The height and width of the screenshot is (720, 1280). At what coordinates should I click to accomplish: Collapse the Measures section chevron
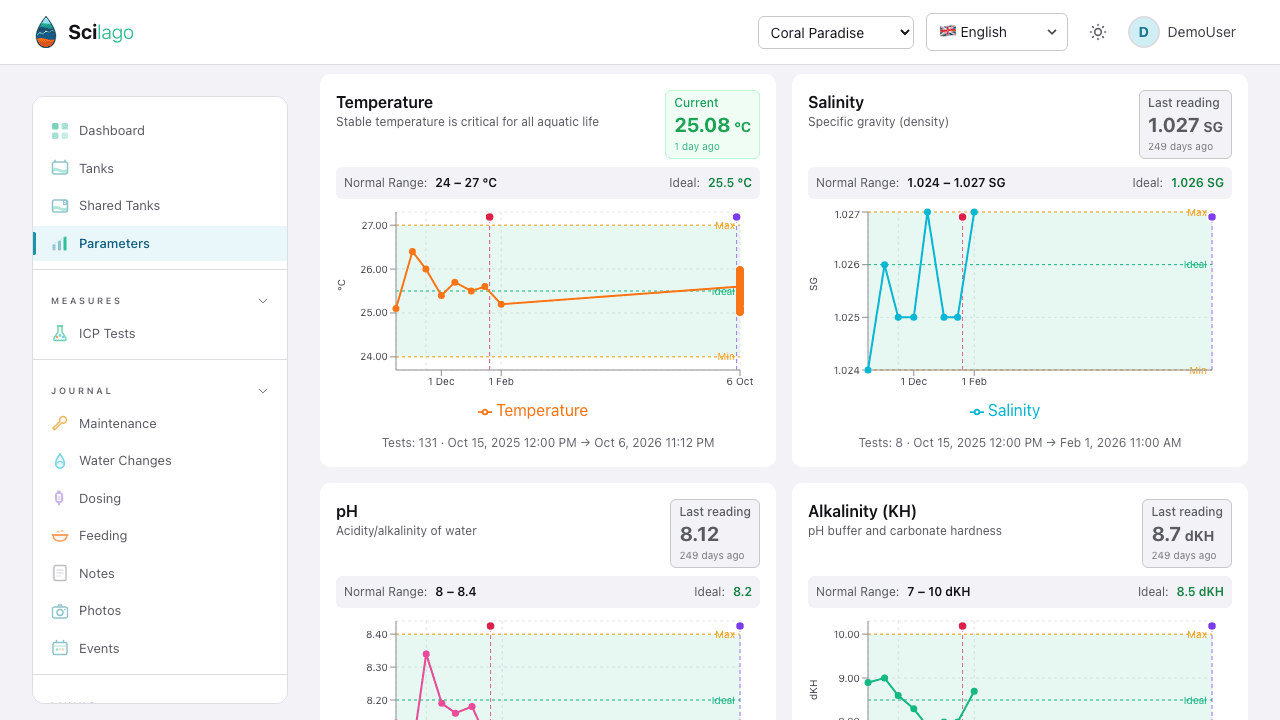[264, 301]
